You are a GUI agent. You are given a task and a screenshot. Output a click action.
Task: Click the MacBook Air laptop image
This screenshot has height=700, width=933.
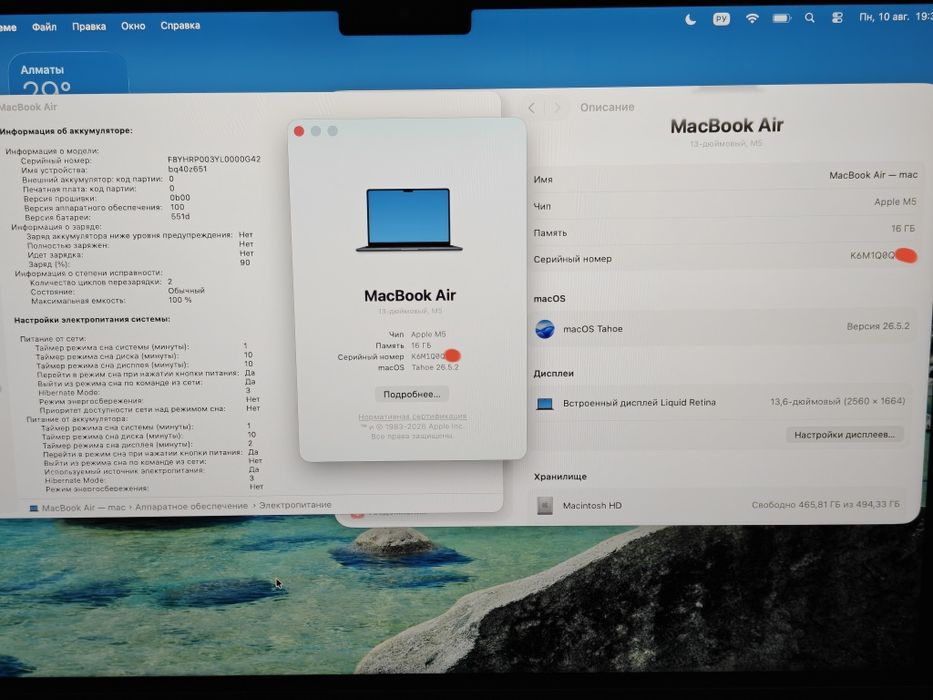click(x=409, y=220)
